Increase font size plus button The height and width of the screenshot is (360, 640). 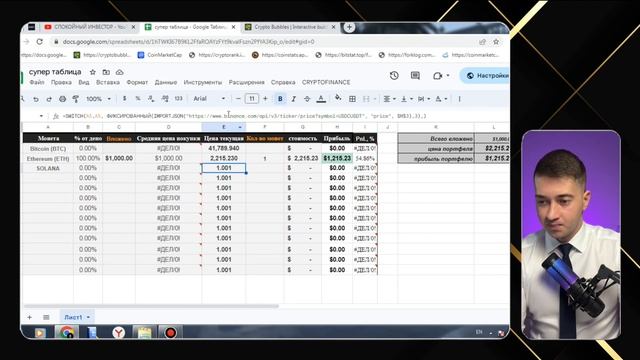265,98
